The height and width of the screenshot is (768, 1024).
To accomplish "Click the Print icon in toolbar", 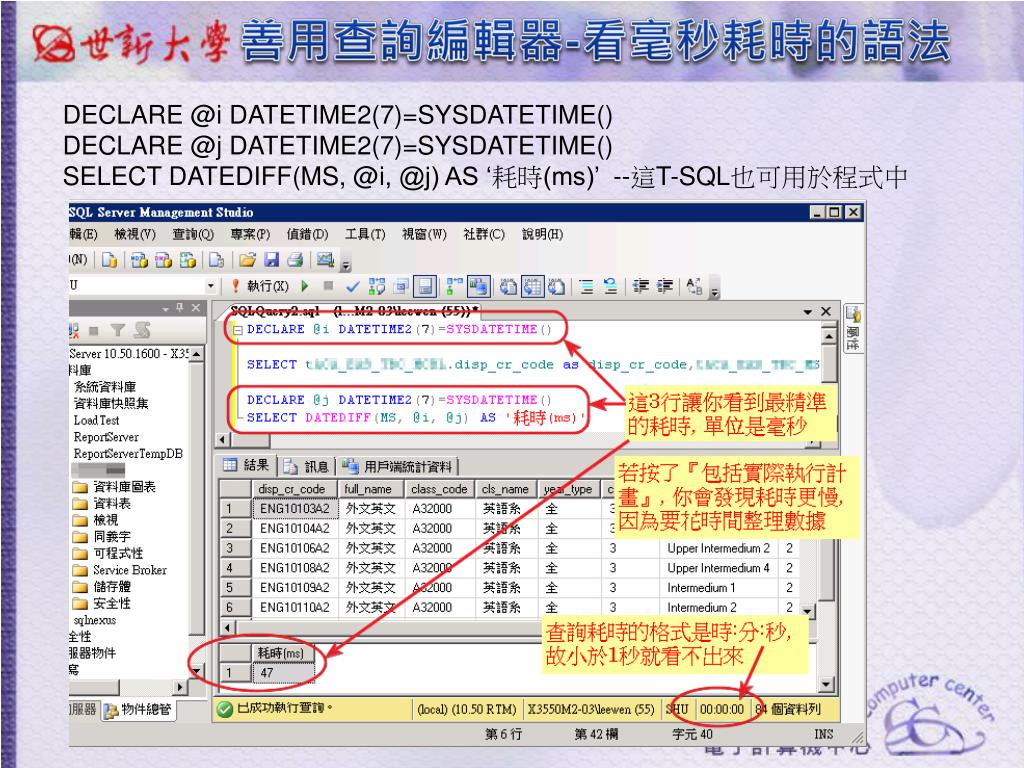I will pyautogui.click(x=295, y=260).
